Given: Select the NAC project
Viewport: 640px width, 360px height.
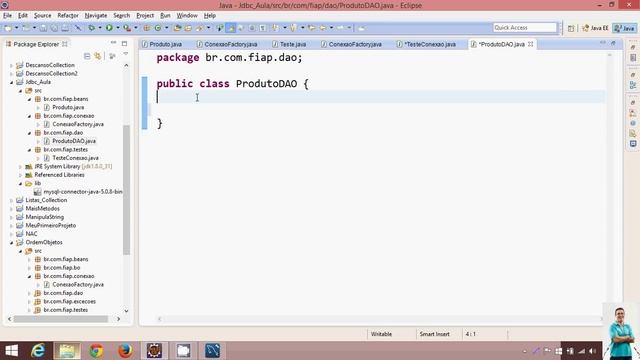Looking at the screenshot, I should click(31, 234).
